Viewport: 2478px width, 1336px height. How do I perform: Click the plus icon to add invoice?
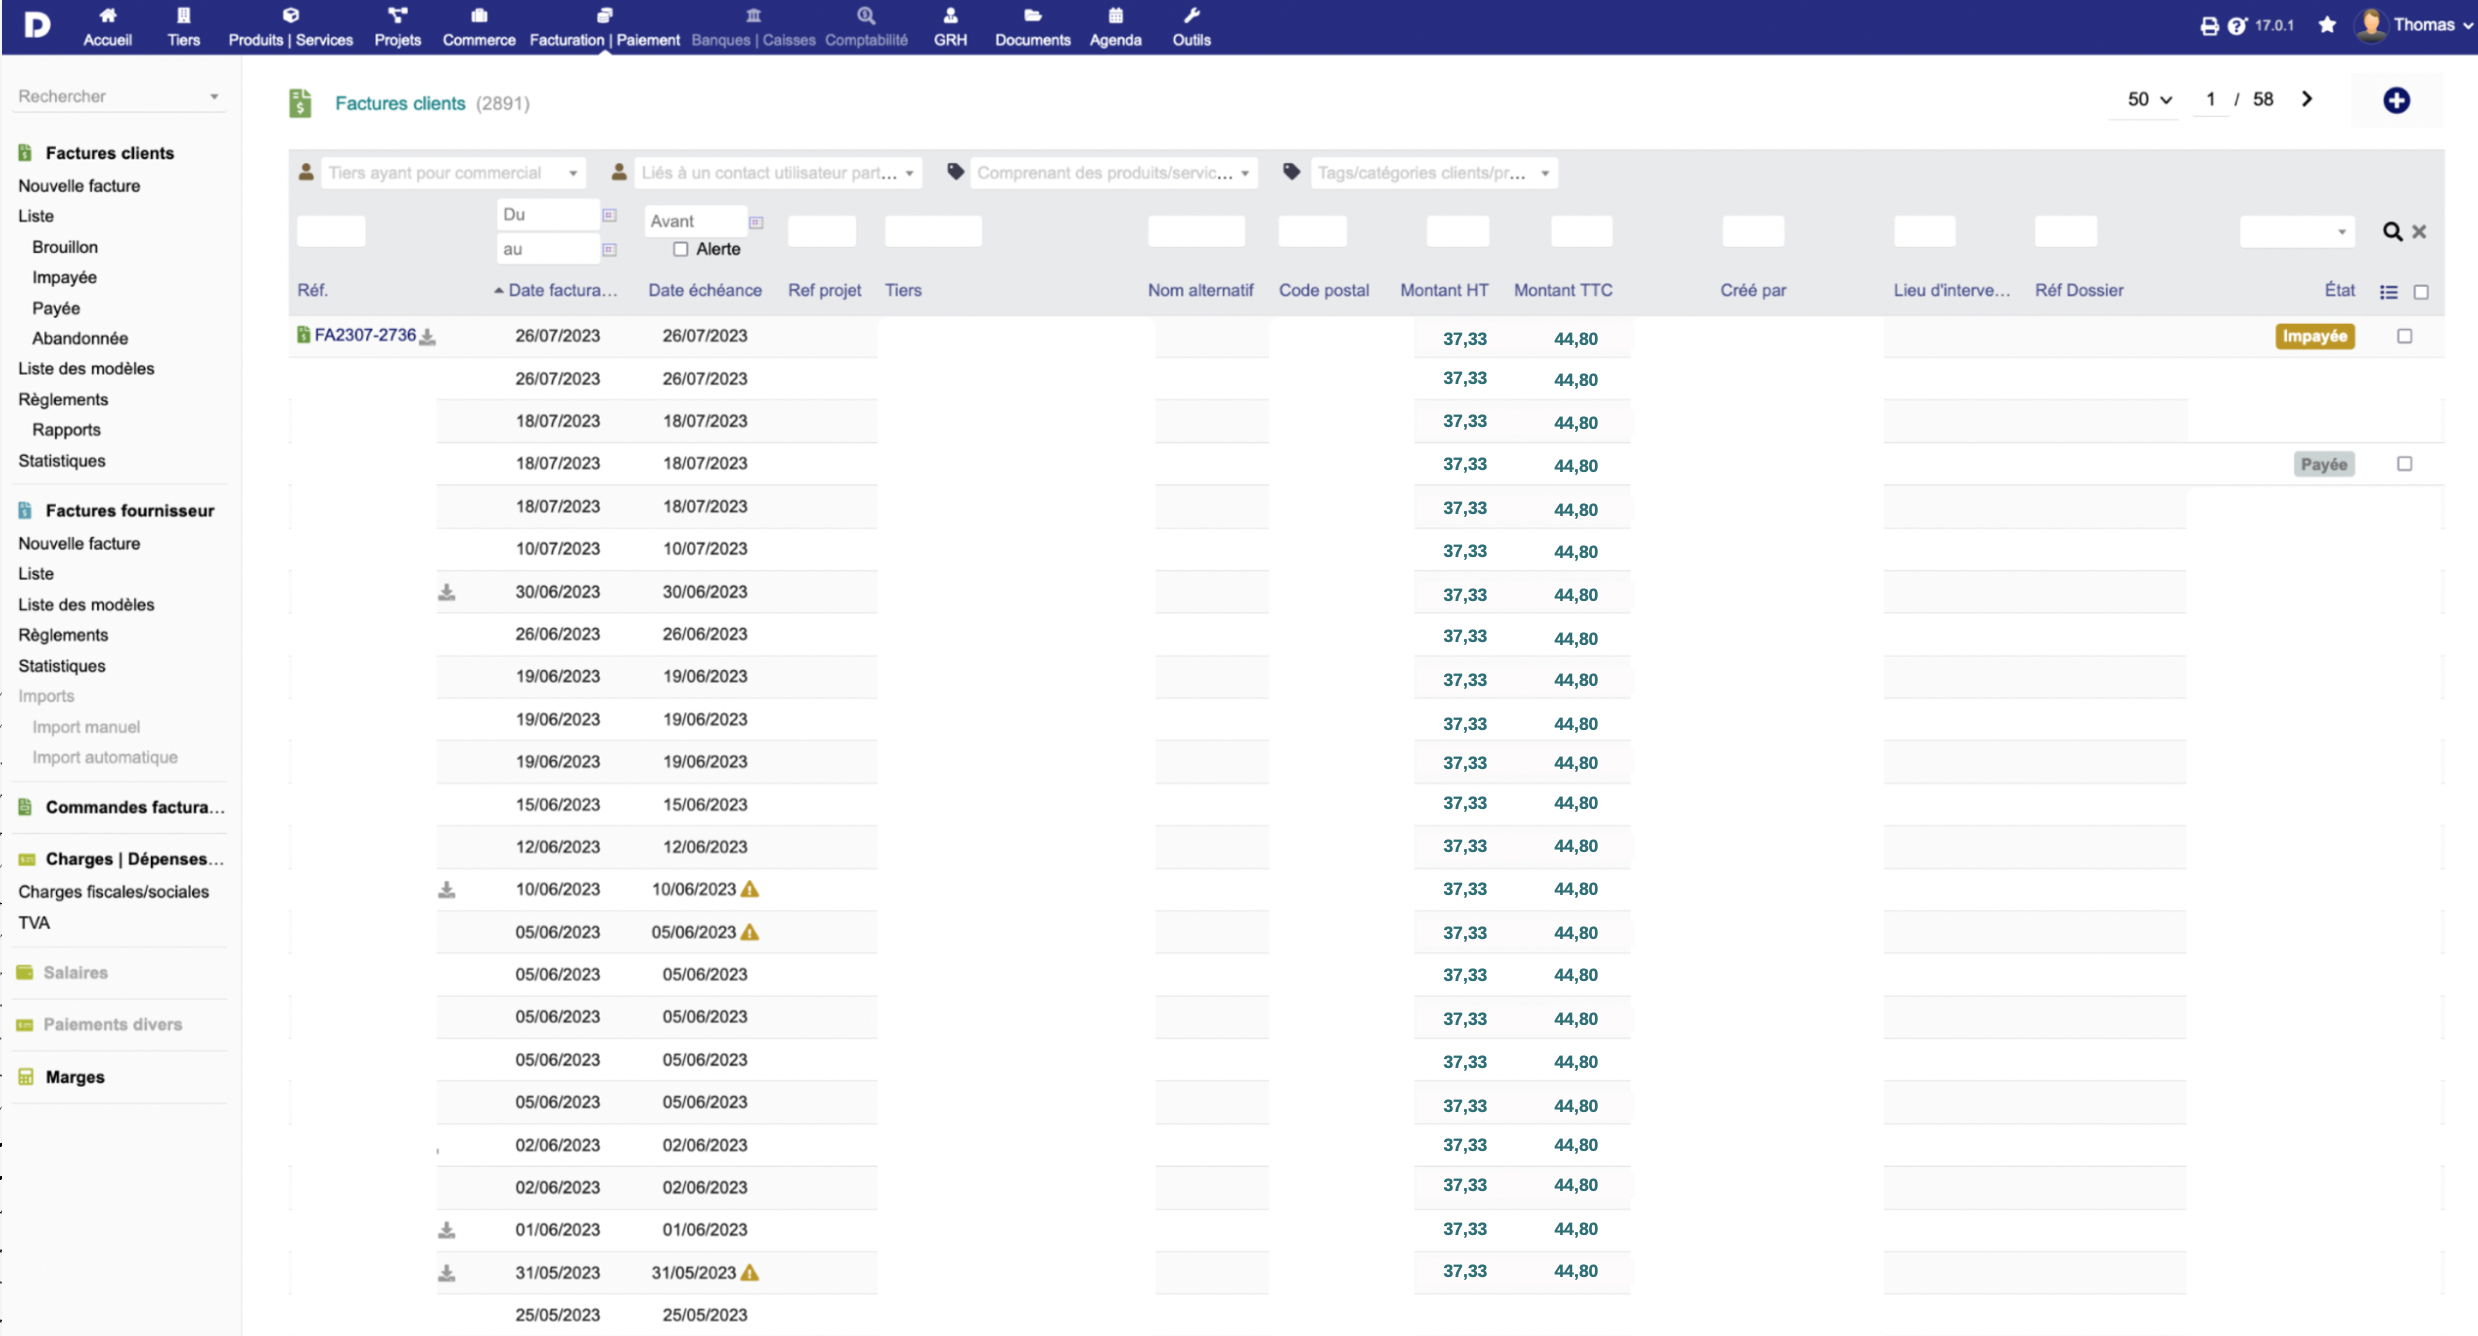(2395, 100)
